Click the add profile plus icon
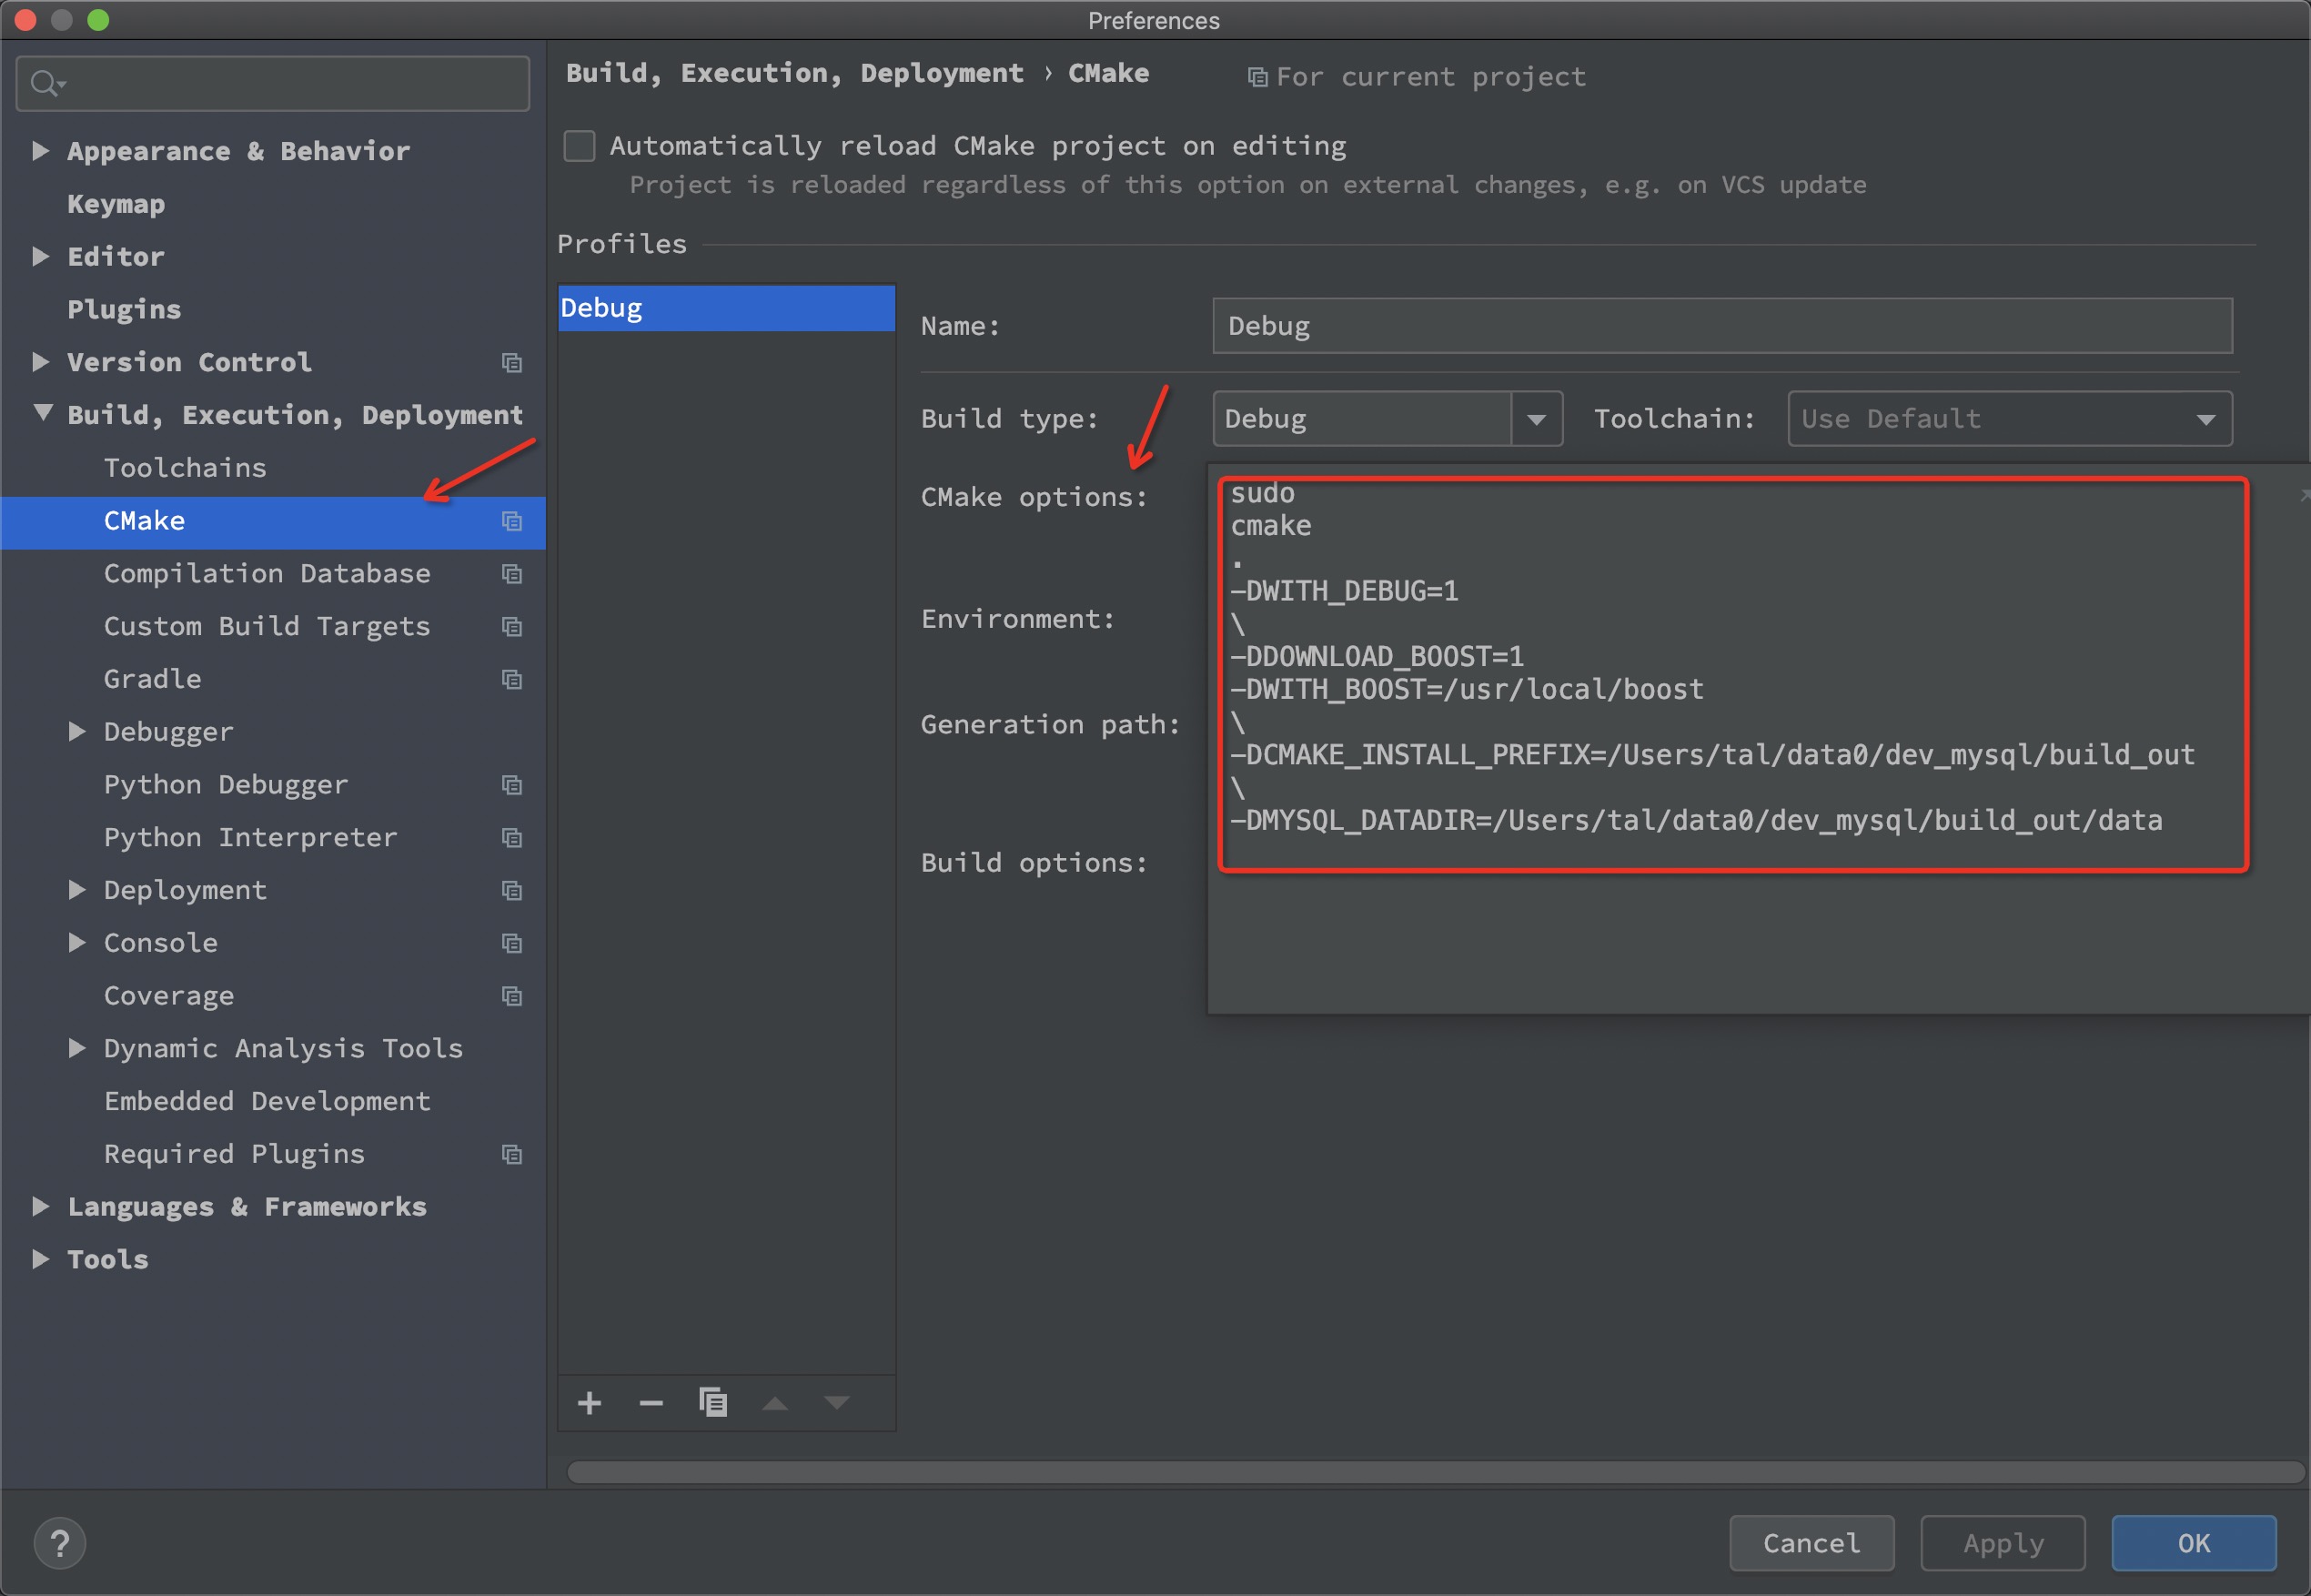The height and width of the screenshot is (1596, 2311). 589,1403
